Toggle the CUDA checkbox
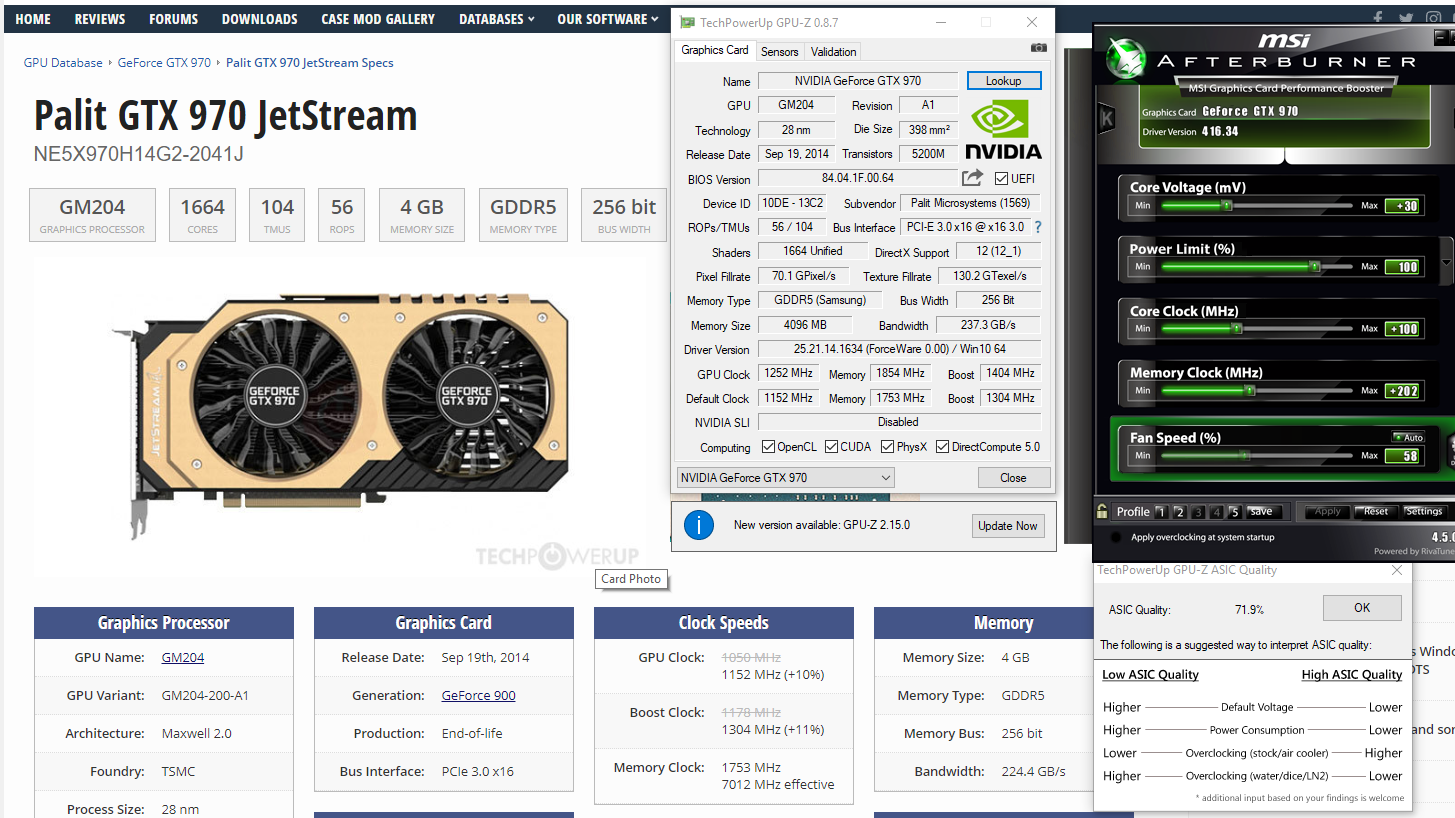Image resolution: width=1455 pixels, height=818 pixels. coord(830,447)
